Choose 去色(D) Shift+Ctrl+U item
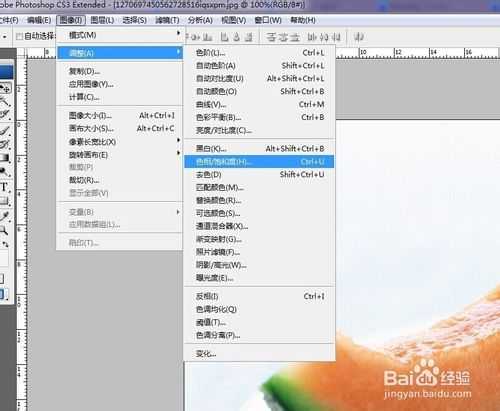 point(259,174)
